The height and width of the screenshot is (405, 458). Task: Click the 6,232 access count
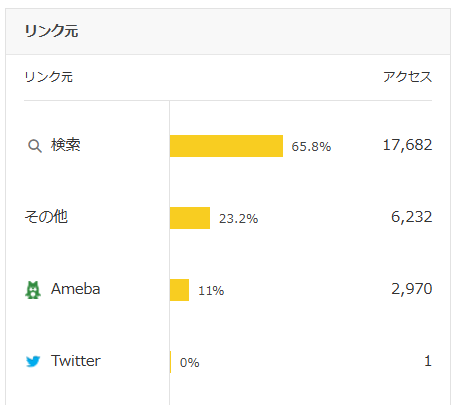coord(412,217)
